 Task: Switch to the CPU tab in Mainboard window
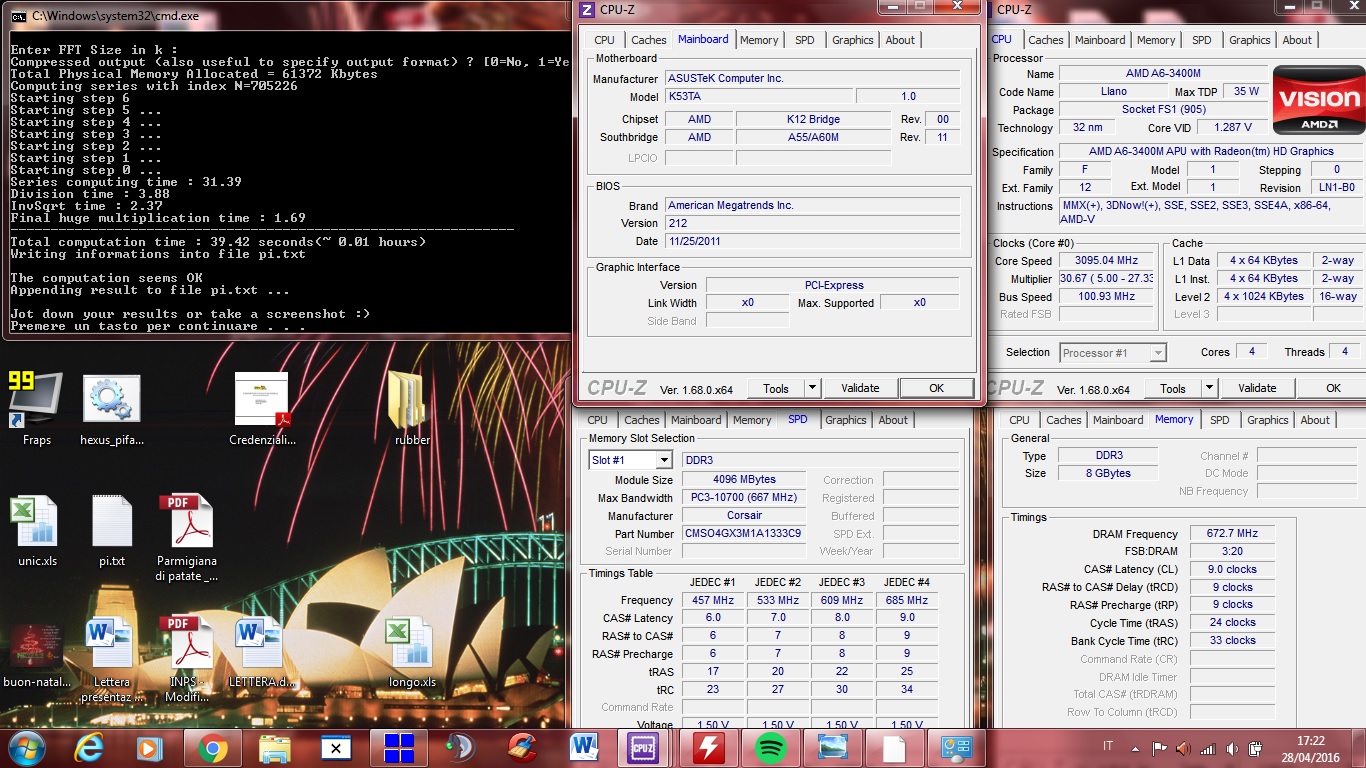click(x=604, y=40)
